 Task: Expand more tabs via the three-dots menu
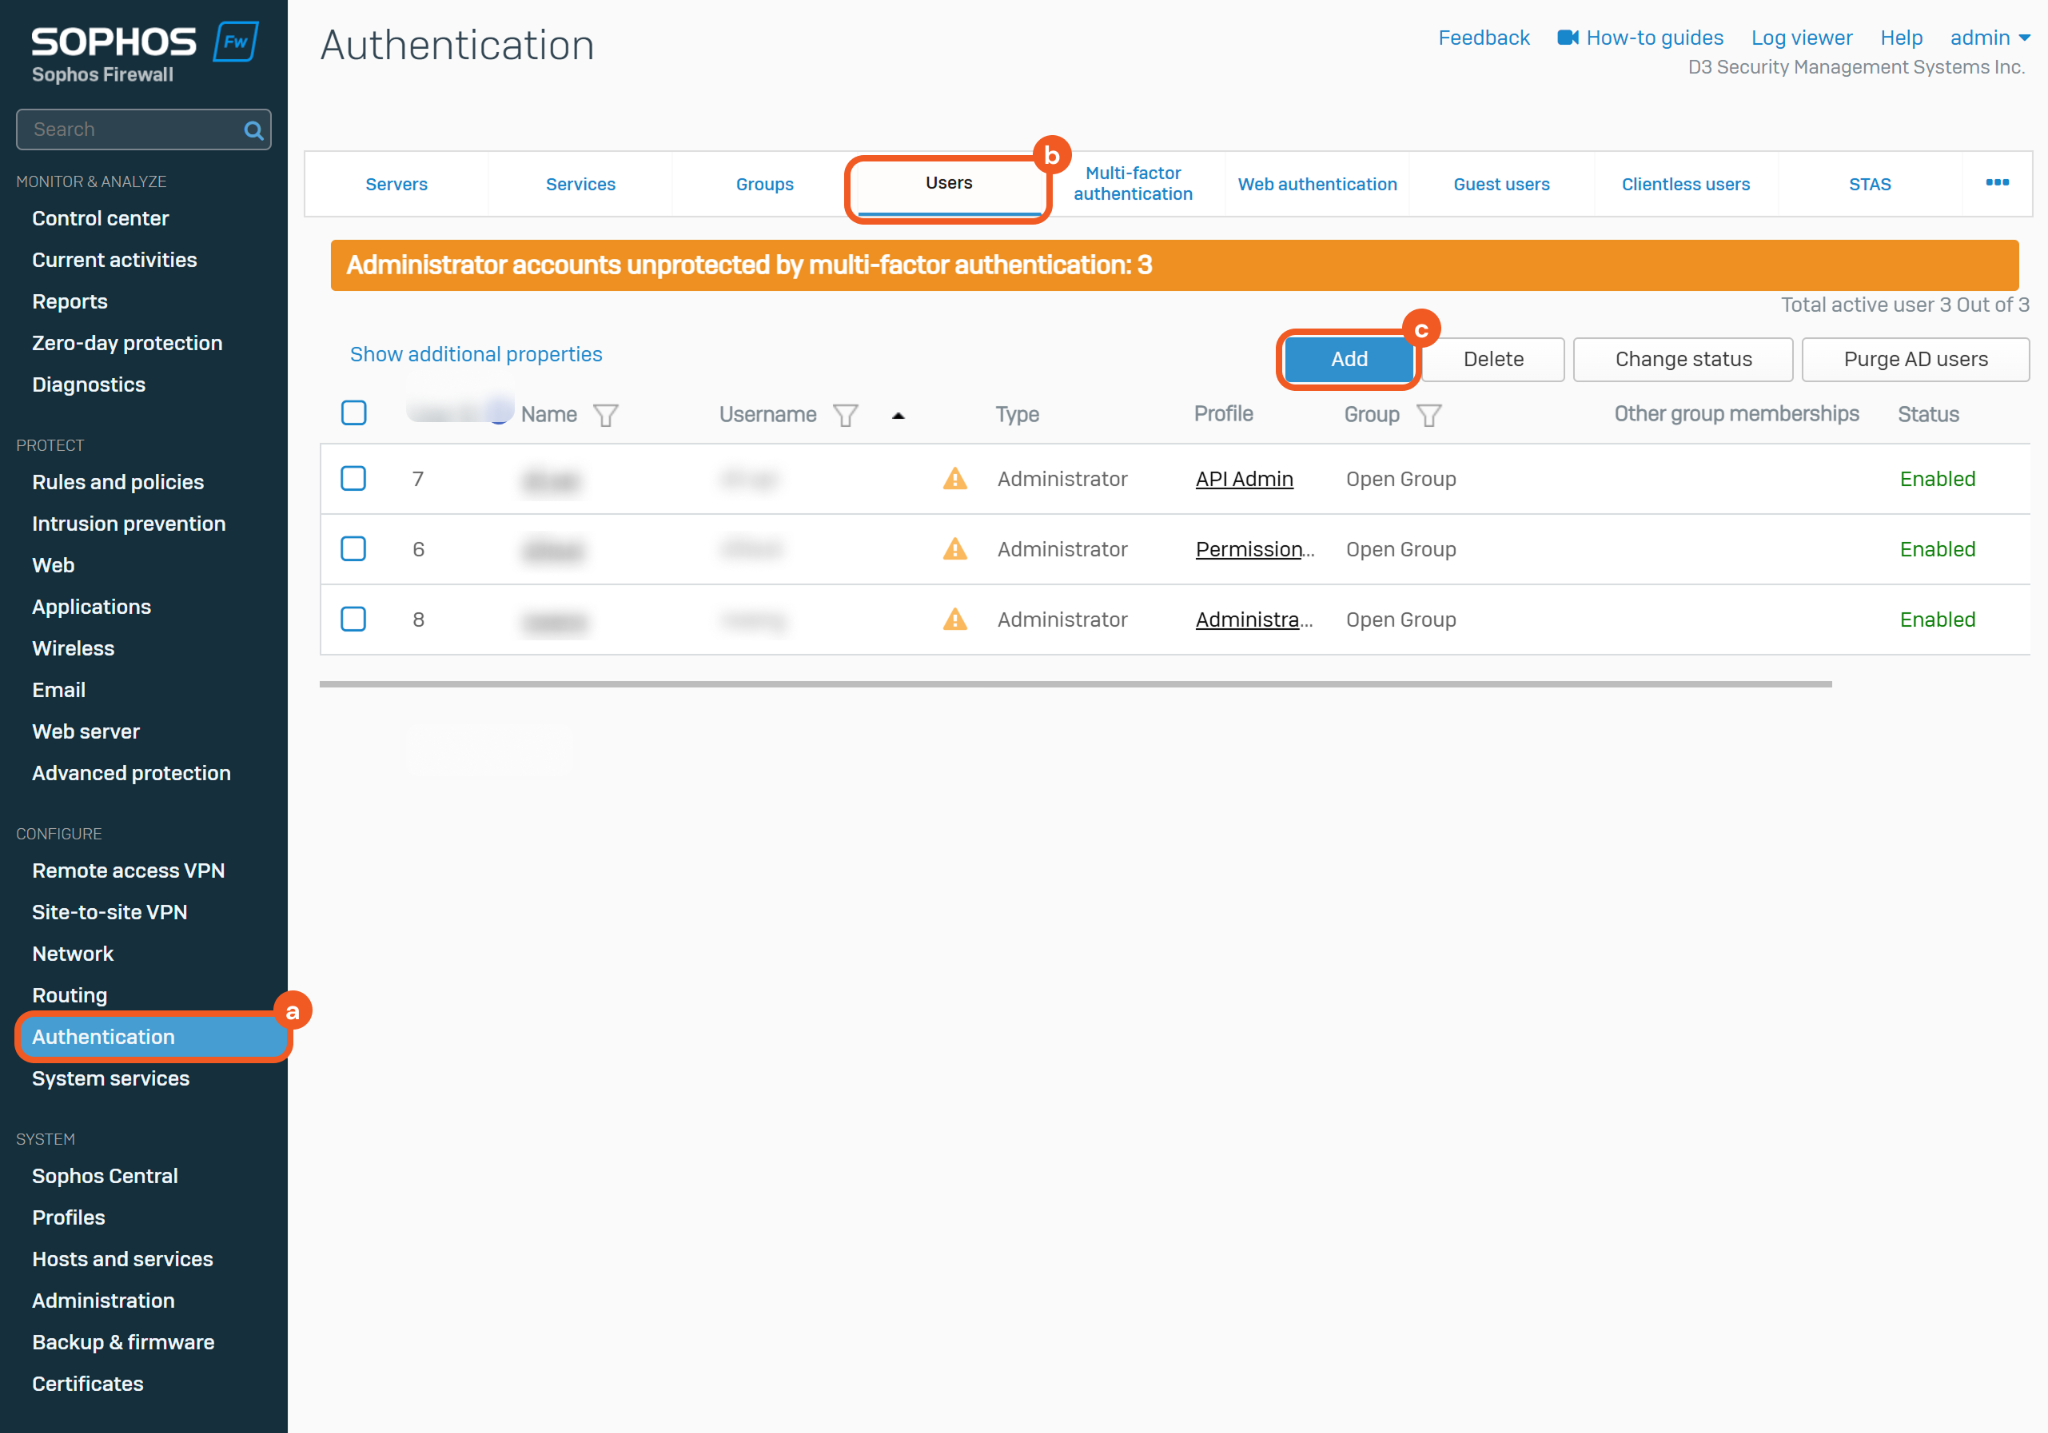coord(1997,183)
